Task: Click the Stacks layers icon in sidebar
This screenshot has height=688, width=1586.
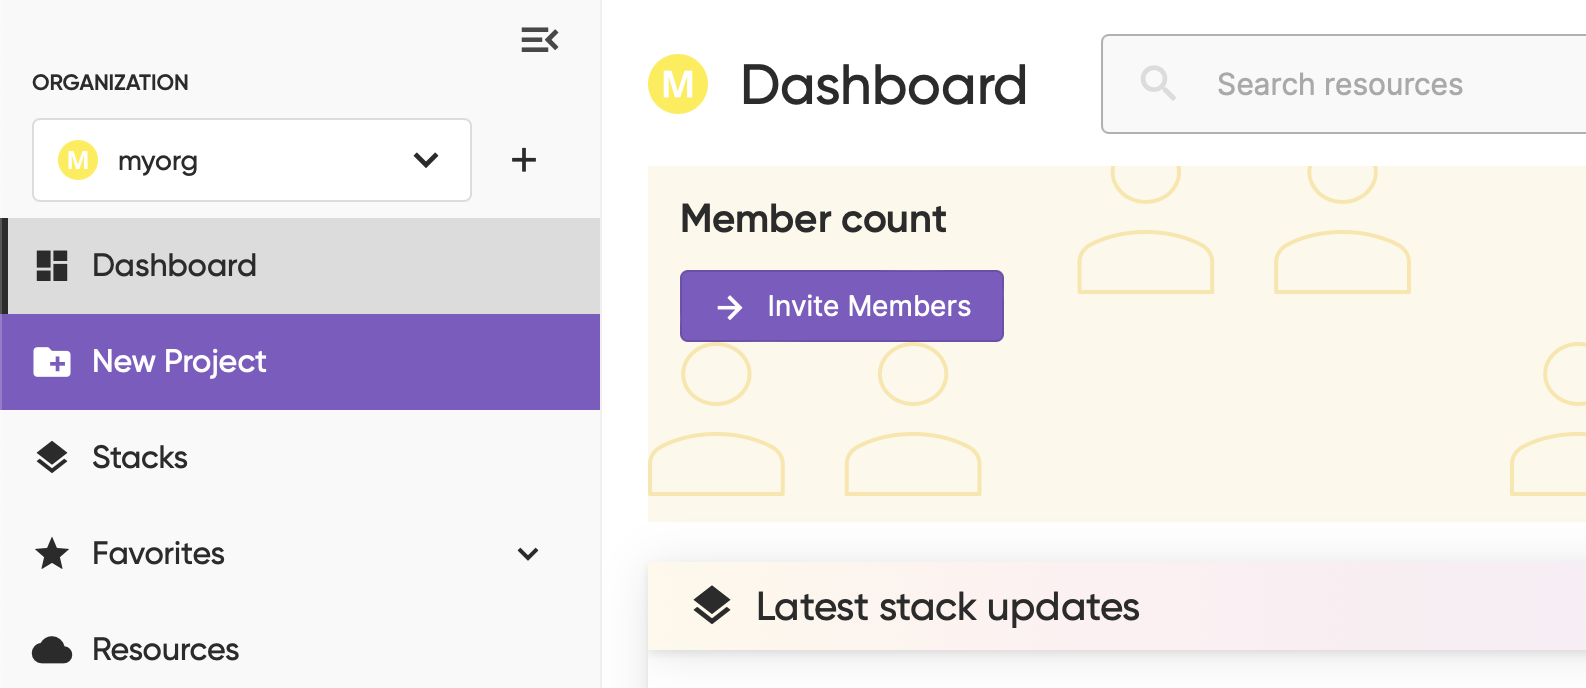Action: point(52,458)
